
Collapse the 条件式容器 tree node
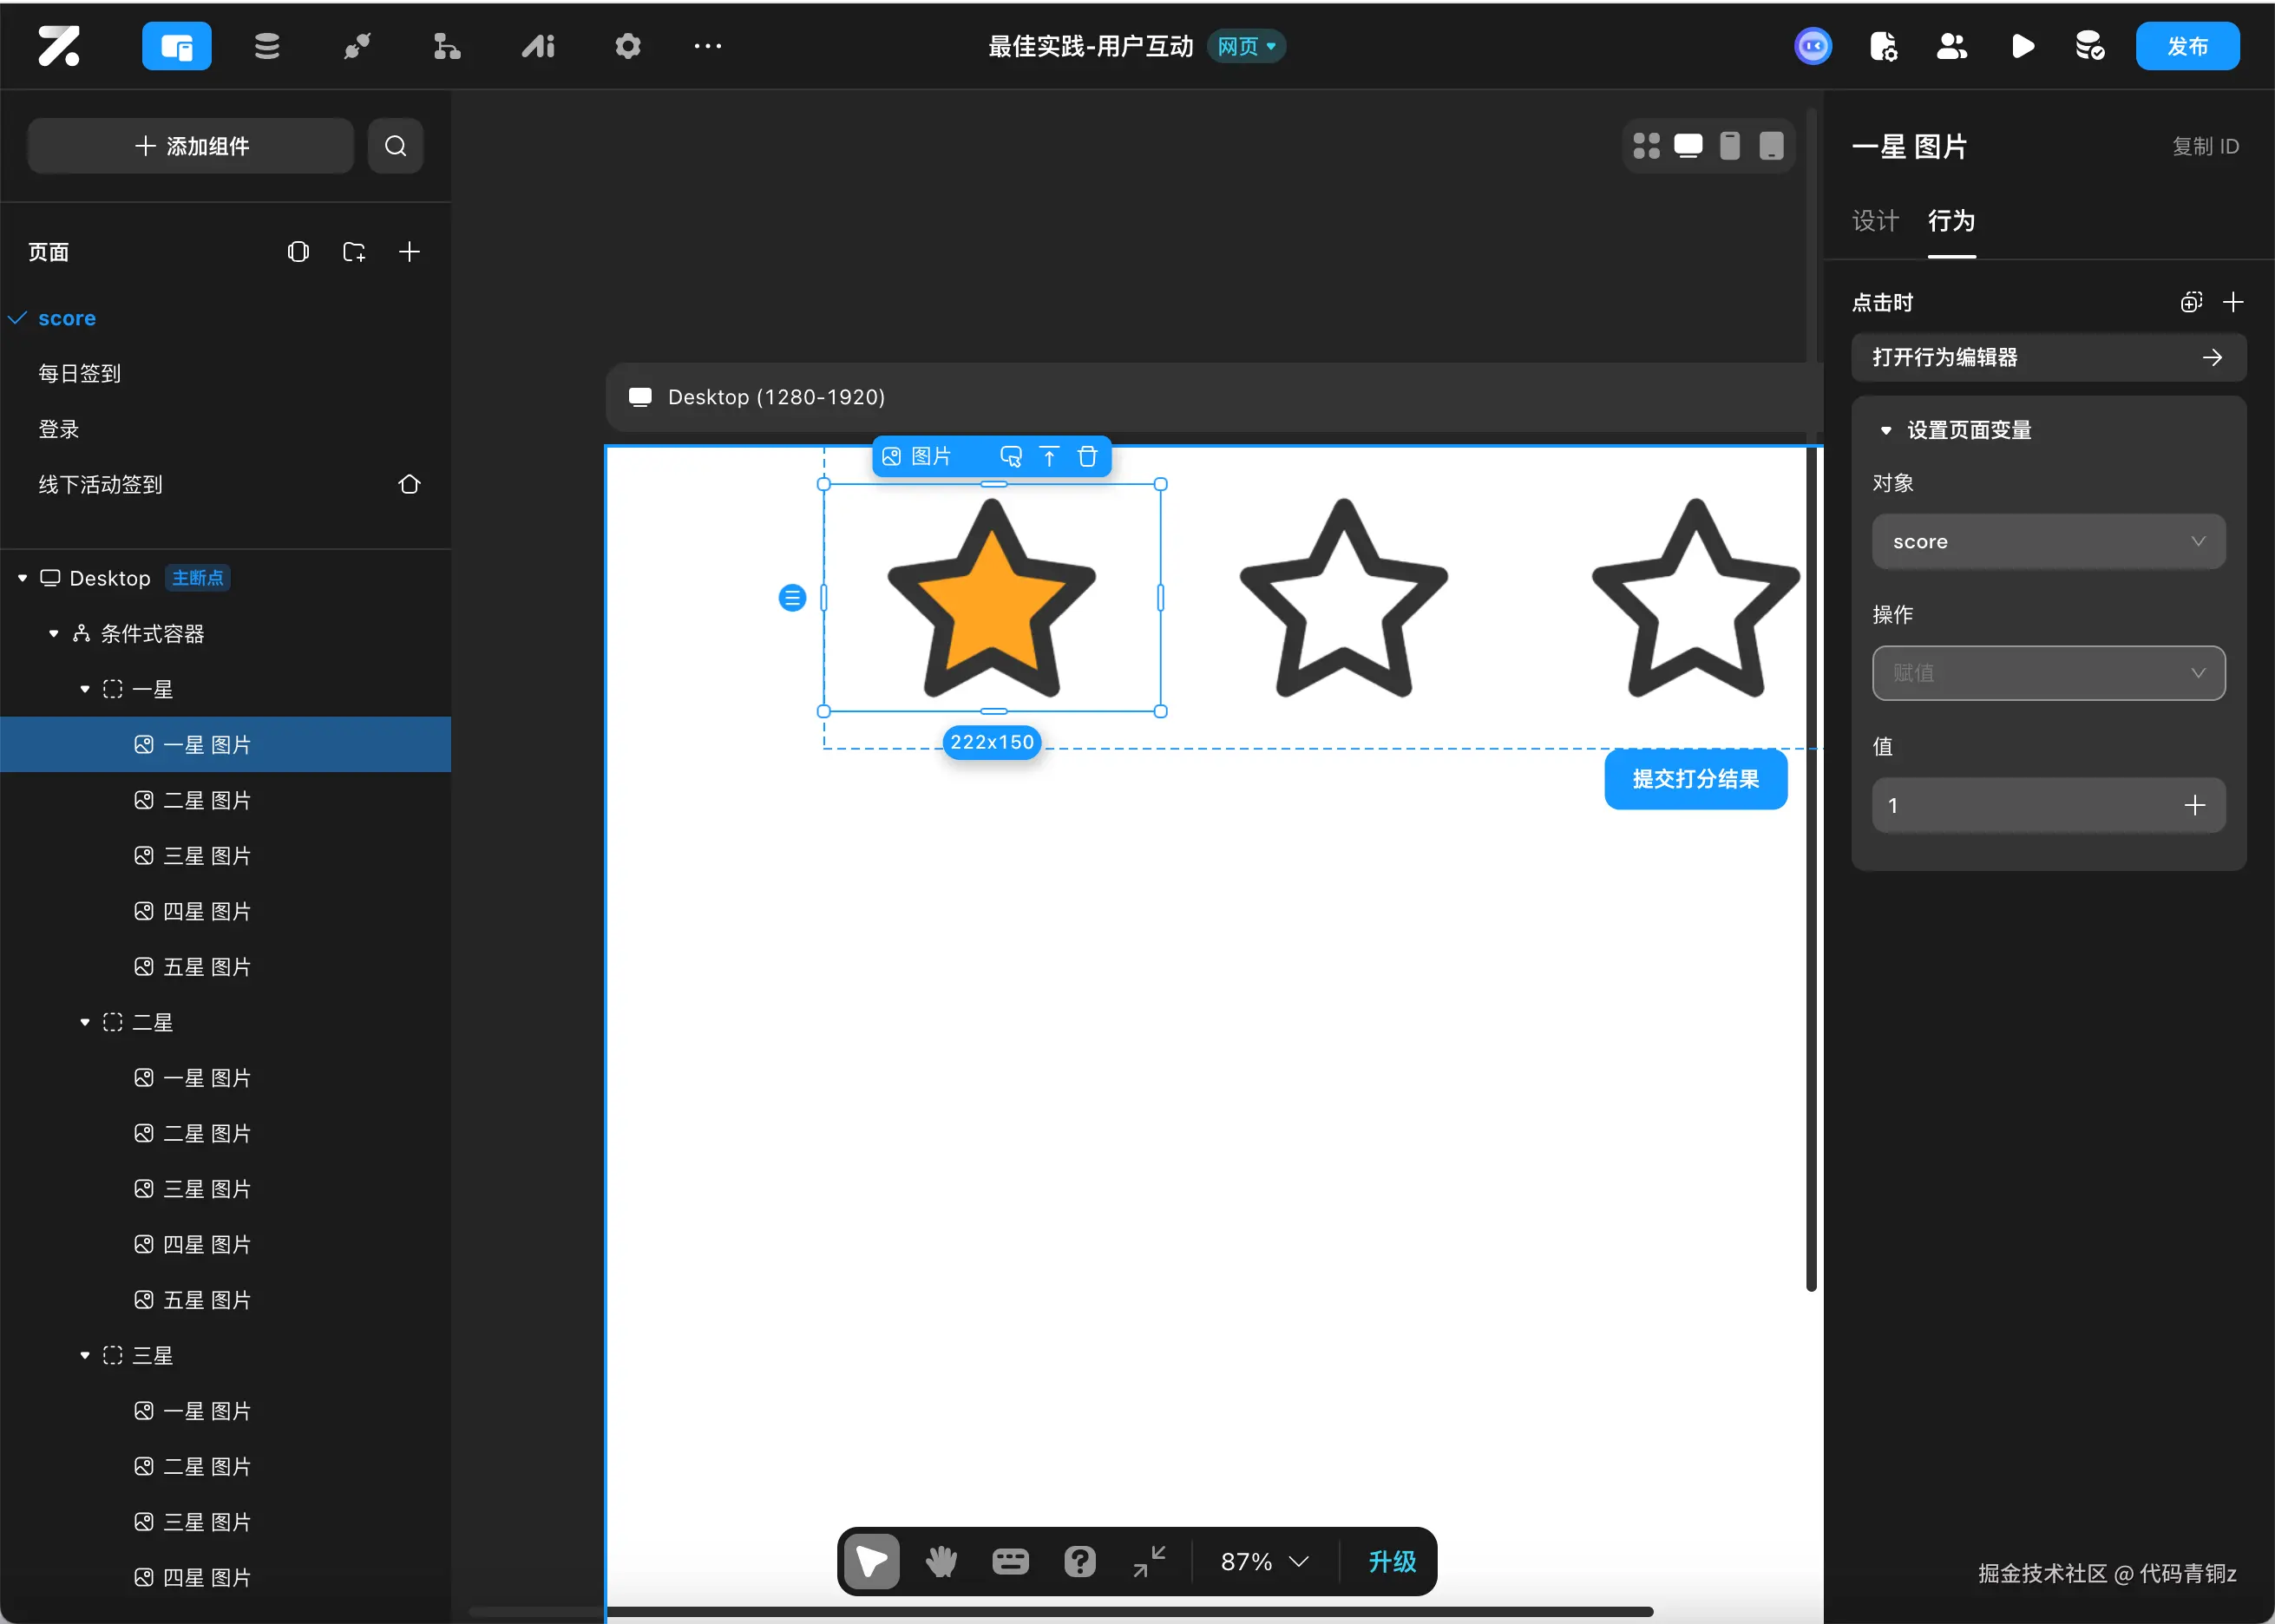[54, 634]
